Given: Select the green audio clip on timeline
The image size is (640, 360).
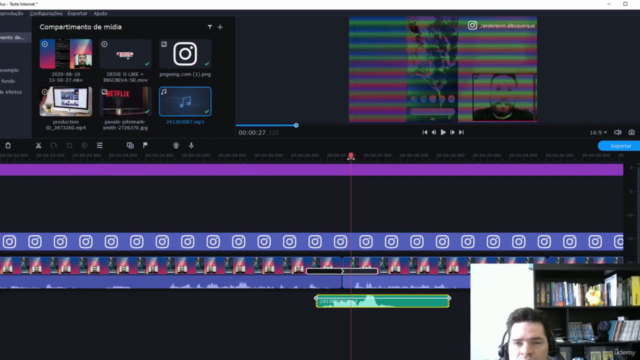Looking at the screenshot, I should click(x=382, y=301).
